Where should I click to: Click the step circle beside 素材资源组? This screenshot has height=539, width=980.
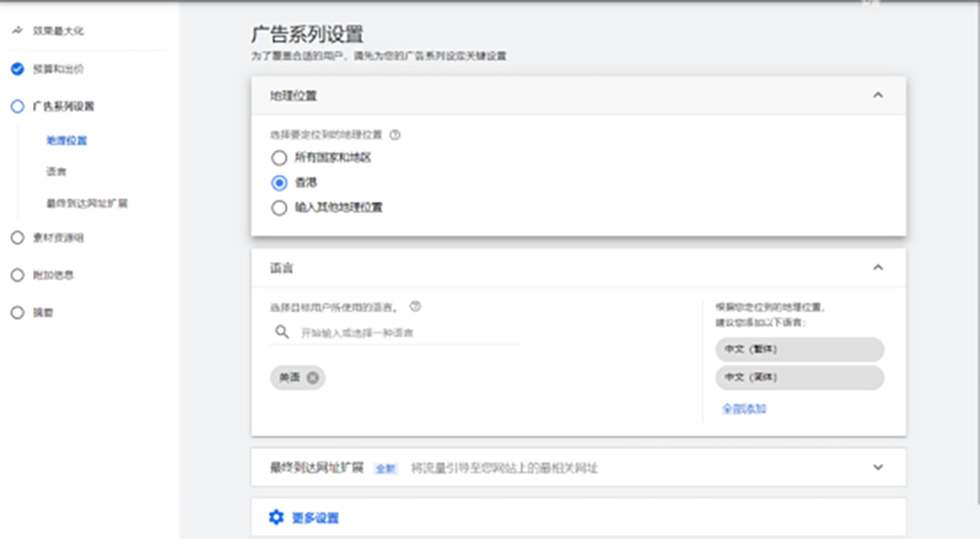click(x=17, y=238)
